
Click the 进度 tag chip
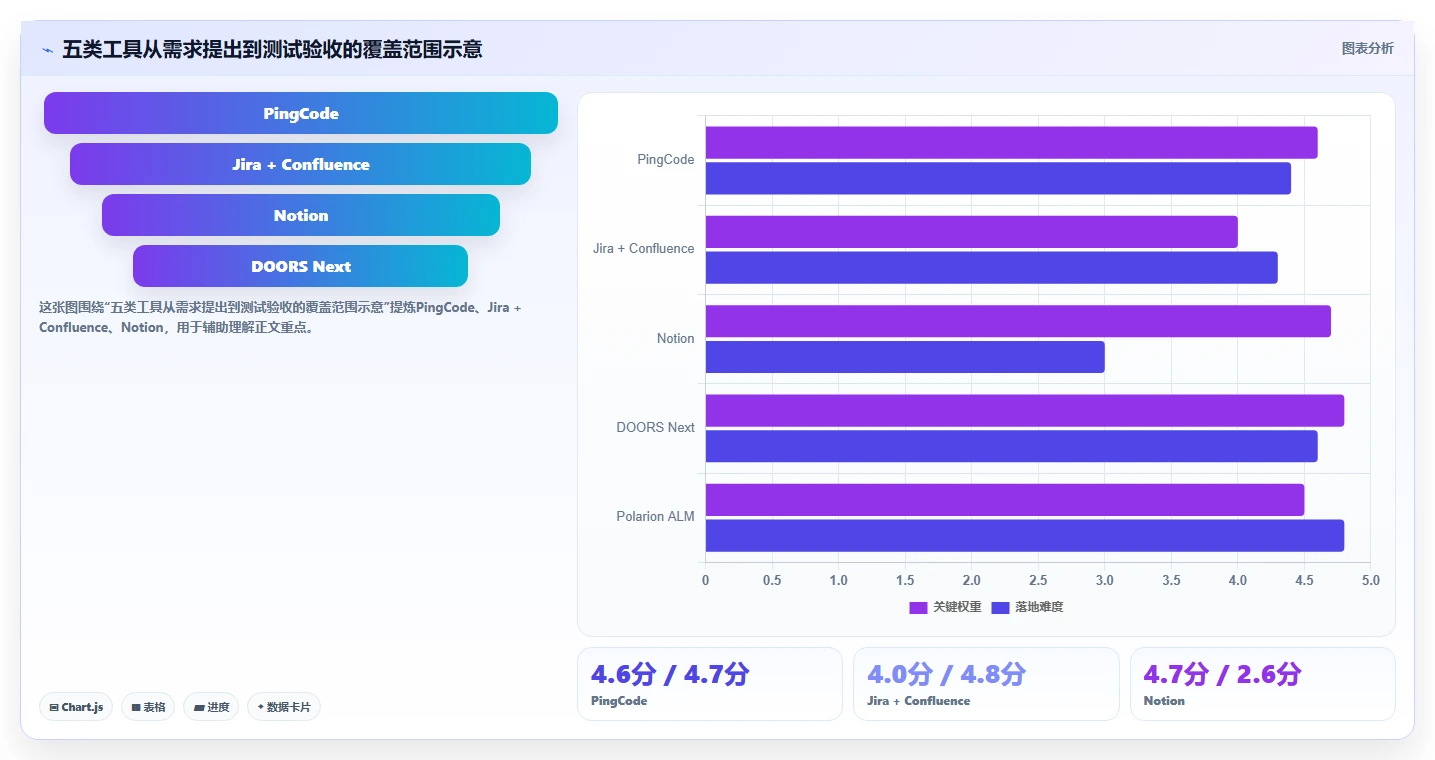[x=211, y=707]
